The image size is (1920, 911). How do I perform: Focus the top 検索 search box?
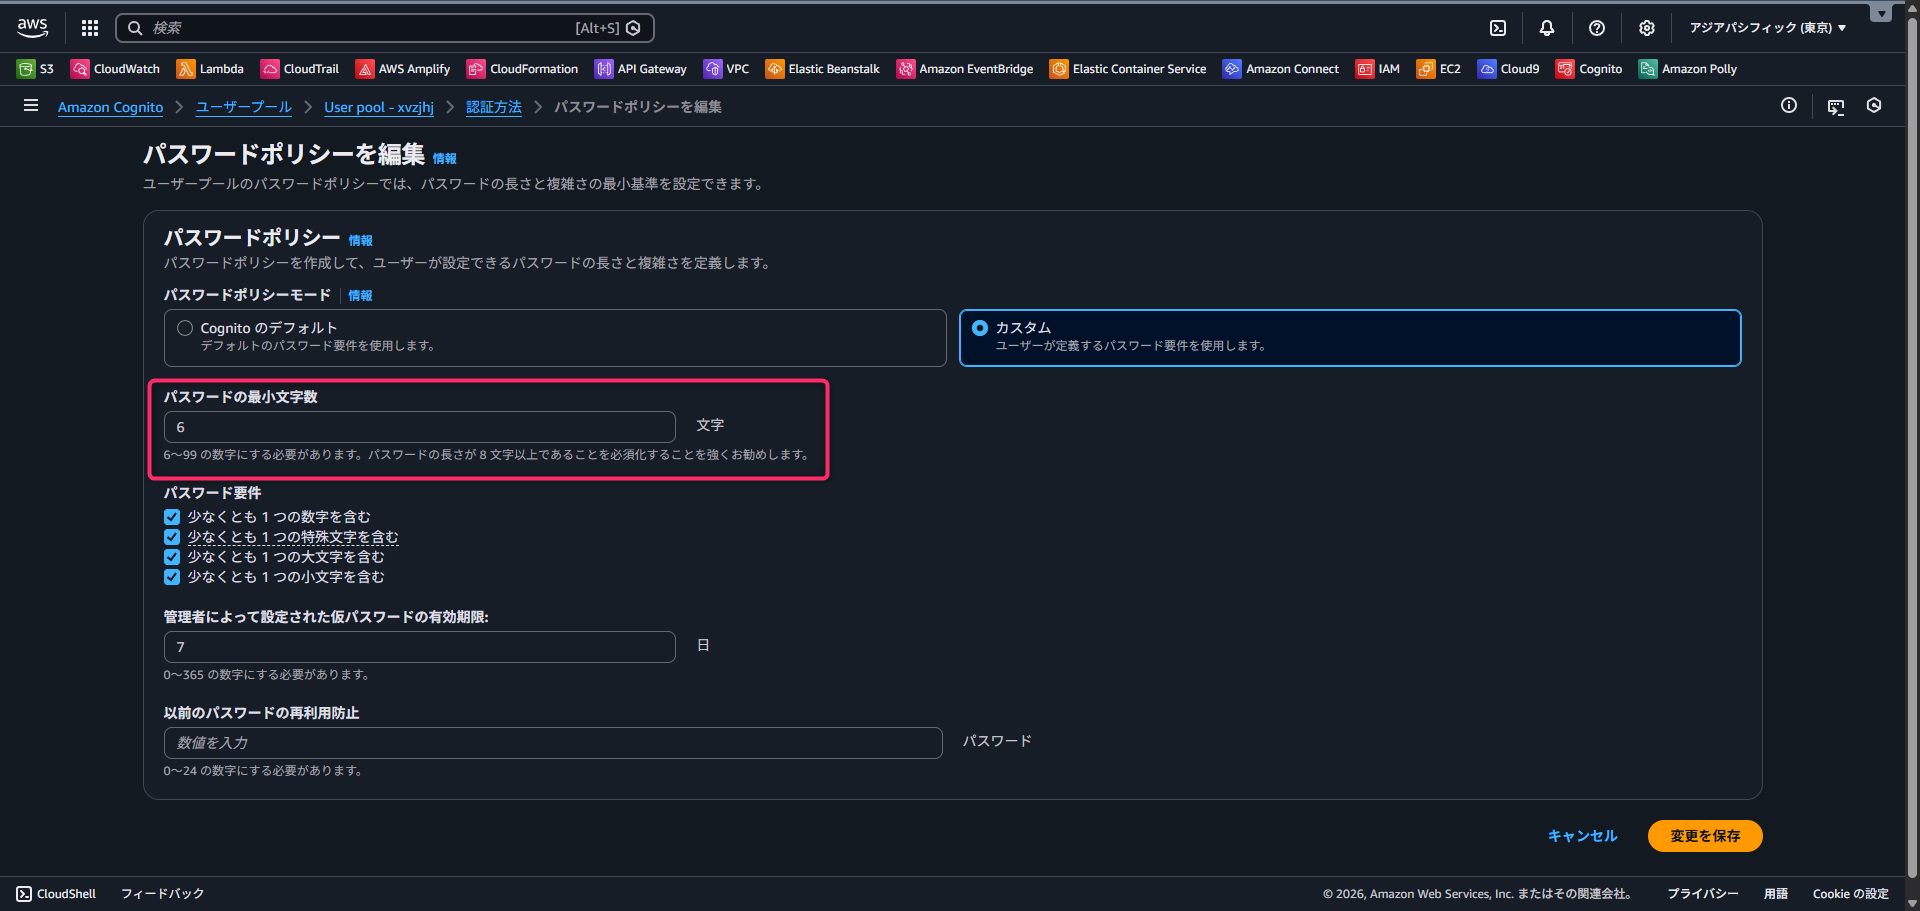[x=385, y=28]
